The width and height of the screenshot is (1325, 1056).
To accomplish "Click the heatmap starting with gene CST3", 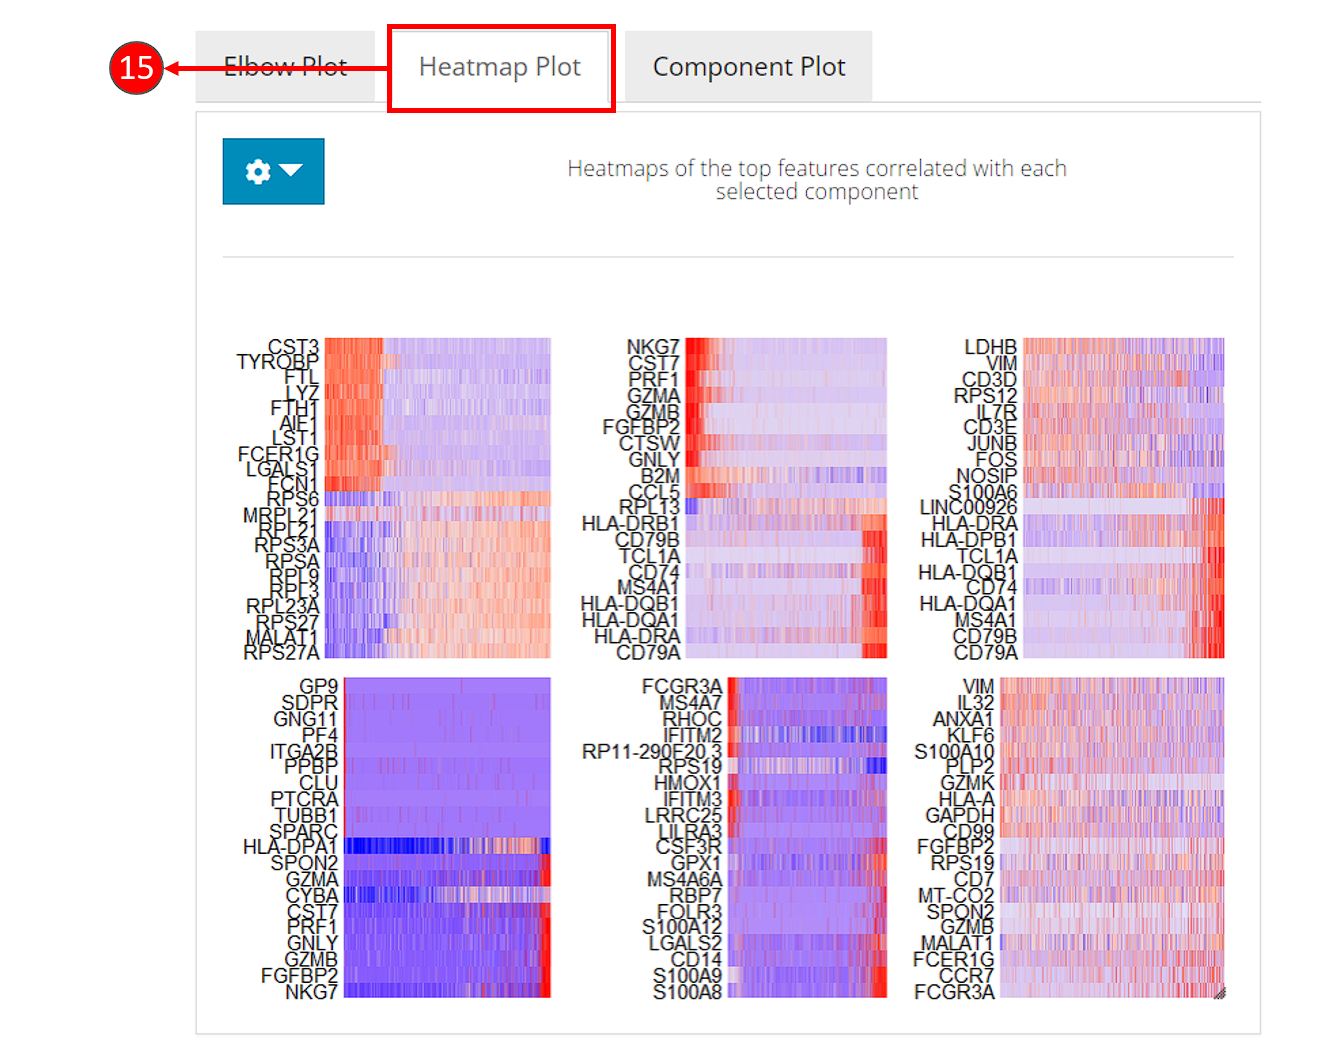I will pos(437,498).
